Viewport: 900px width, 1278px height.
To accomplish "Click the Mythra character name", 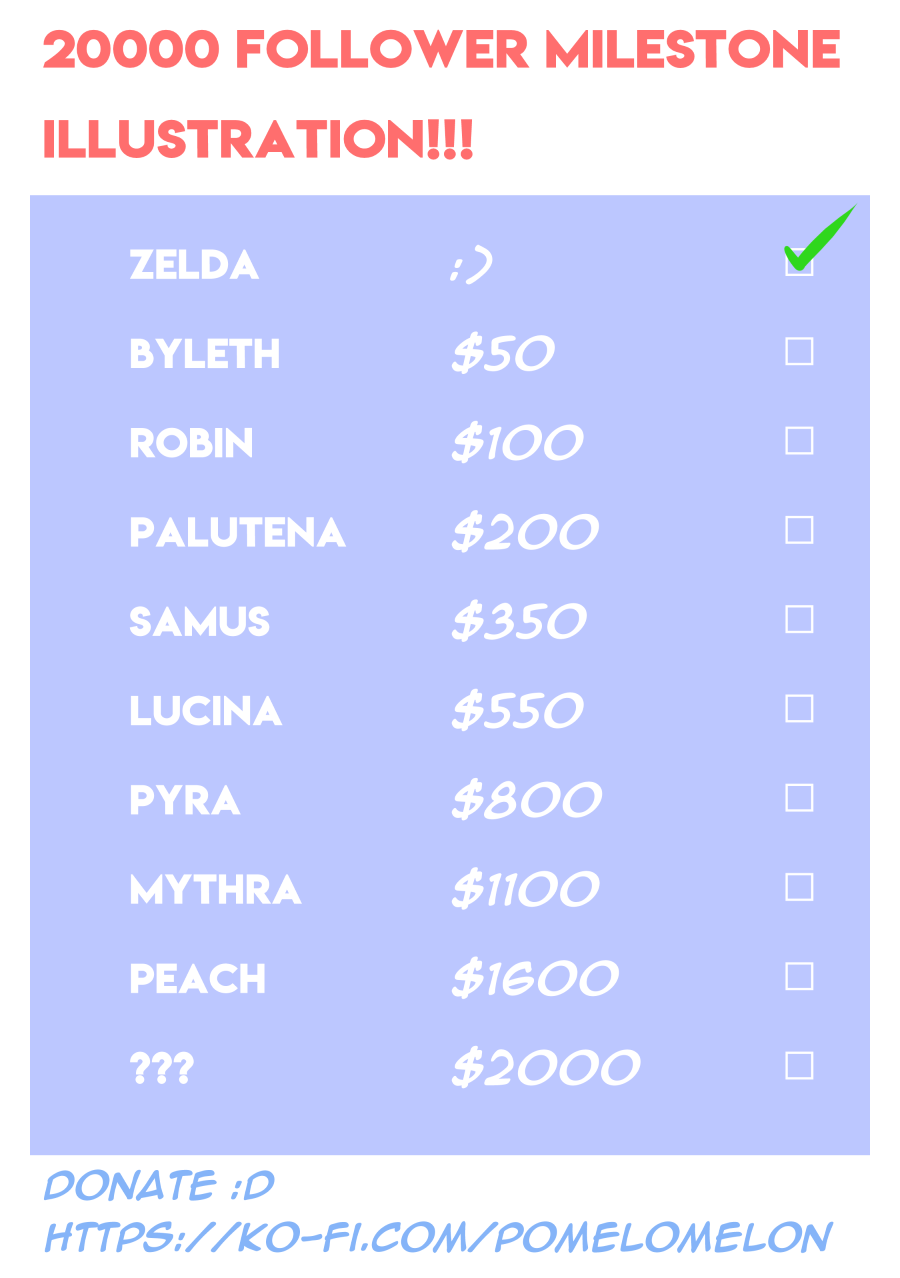I will pyautogui.click(x=215, y=889).
